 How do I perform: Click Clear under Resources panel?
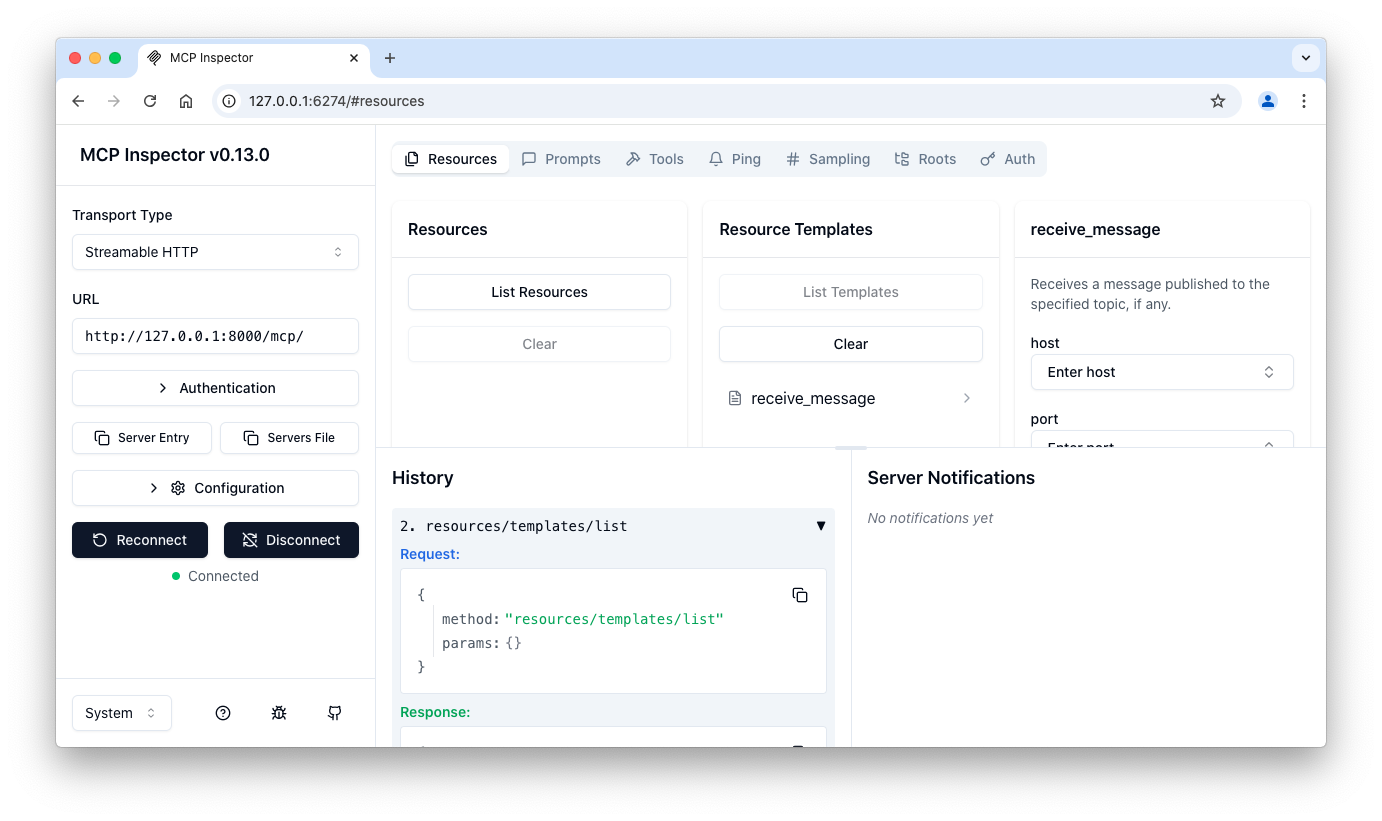pos(539,344)
